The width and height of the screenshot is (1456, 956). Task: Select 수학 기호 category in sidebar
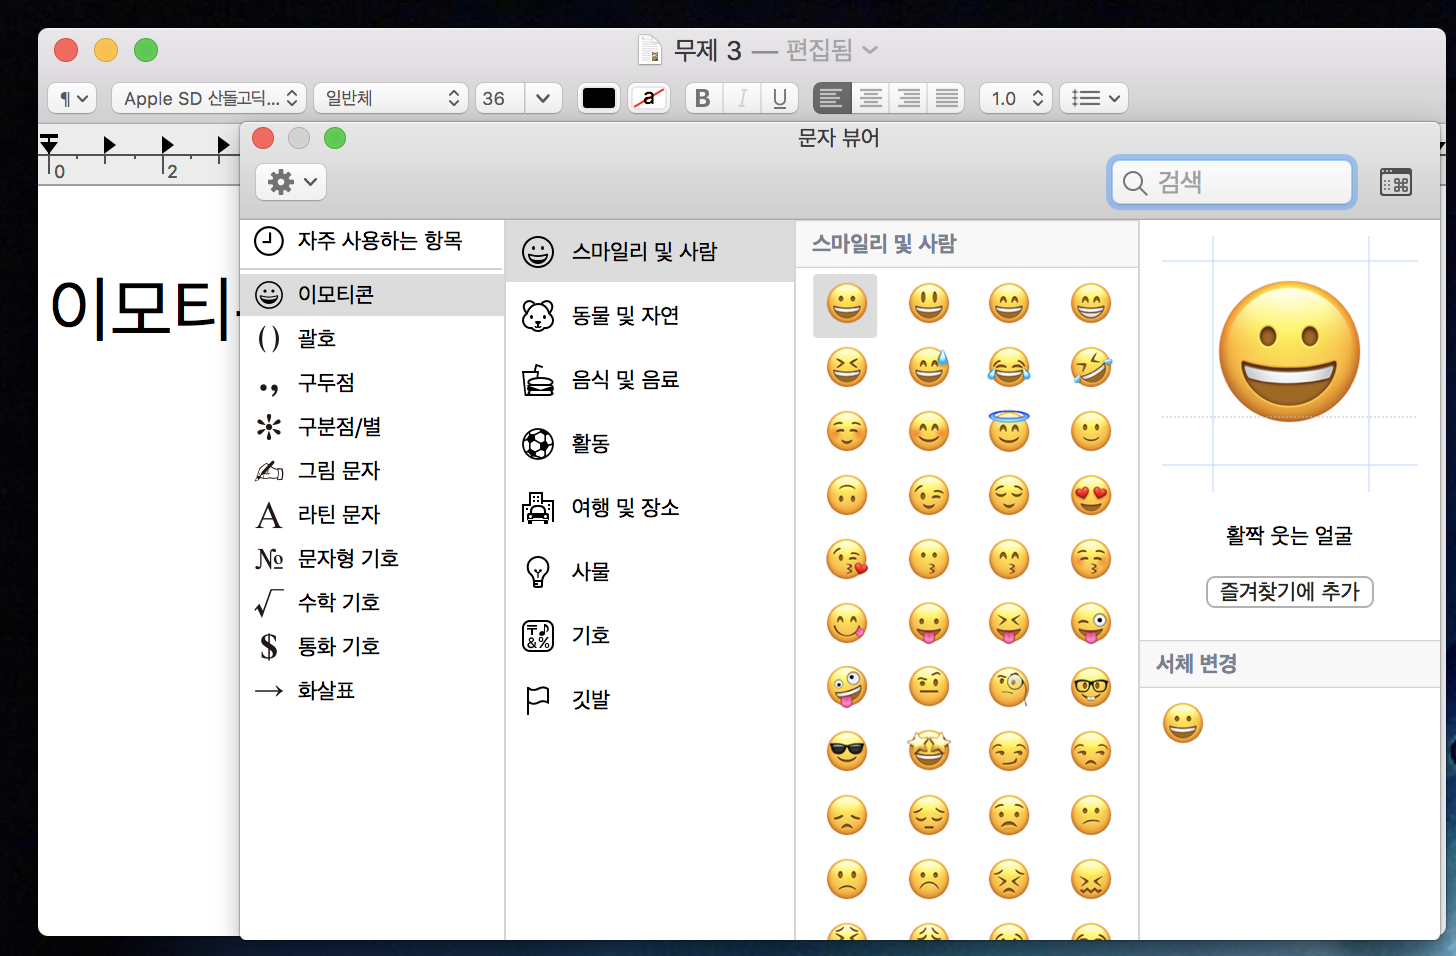click(372, 602)
